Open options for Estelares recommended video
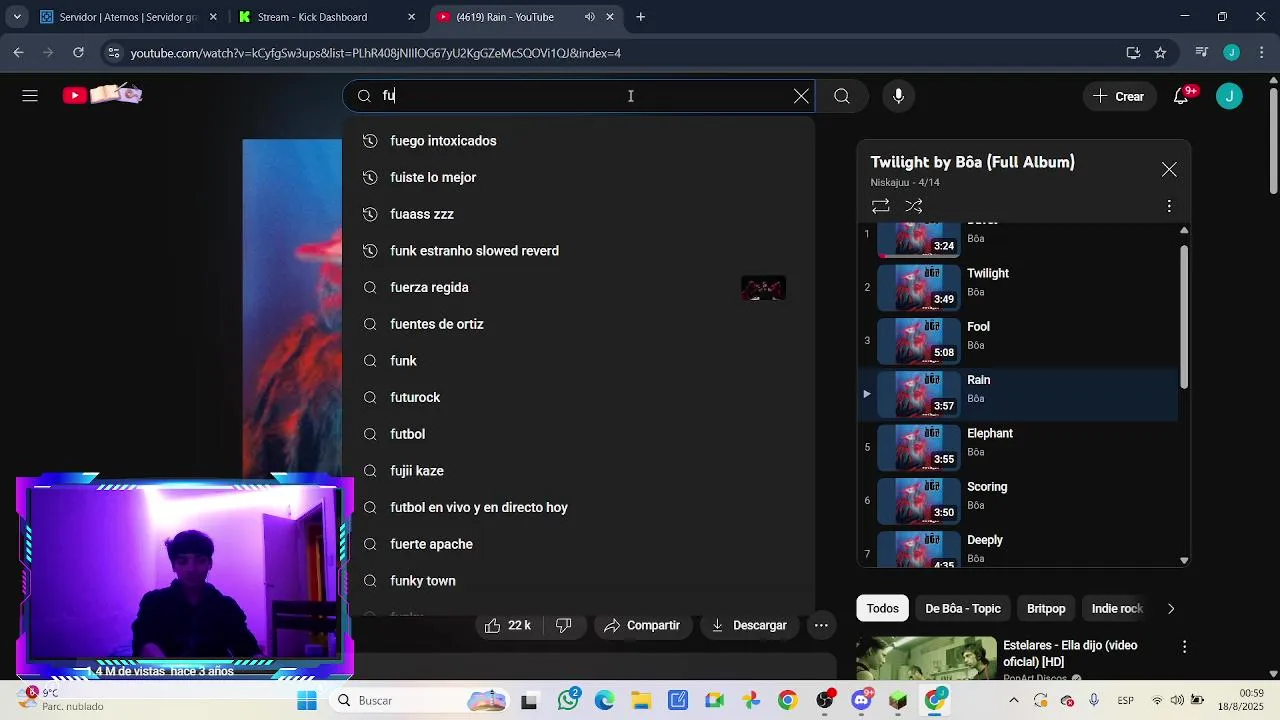 [x=1184, y=647]
